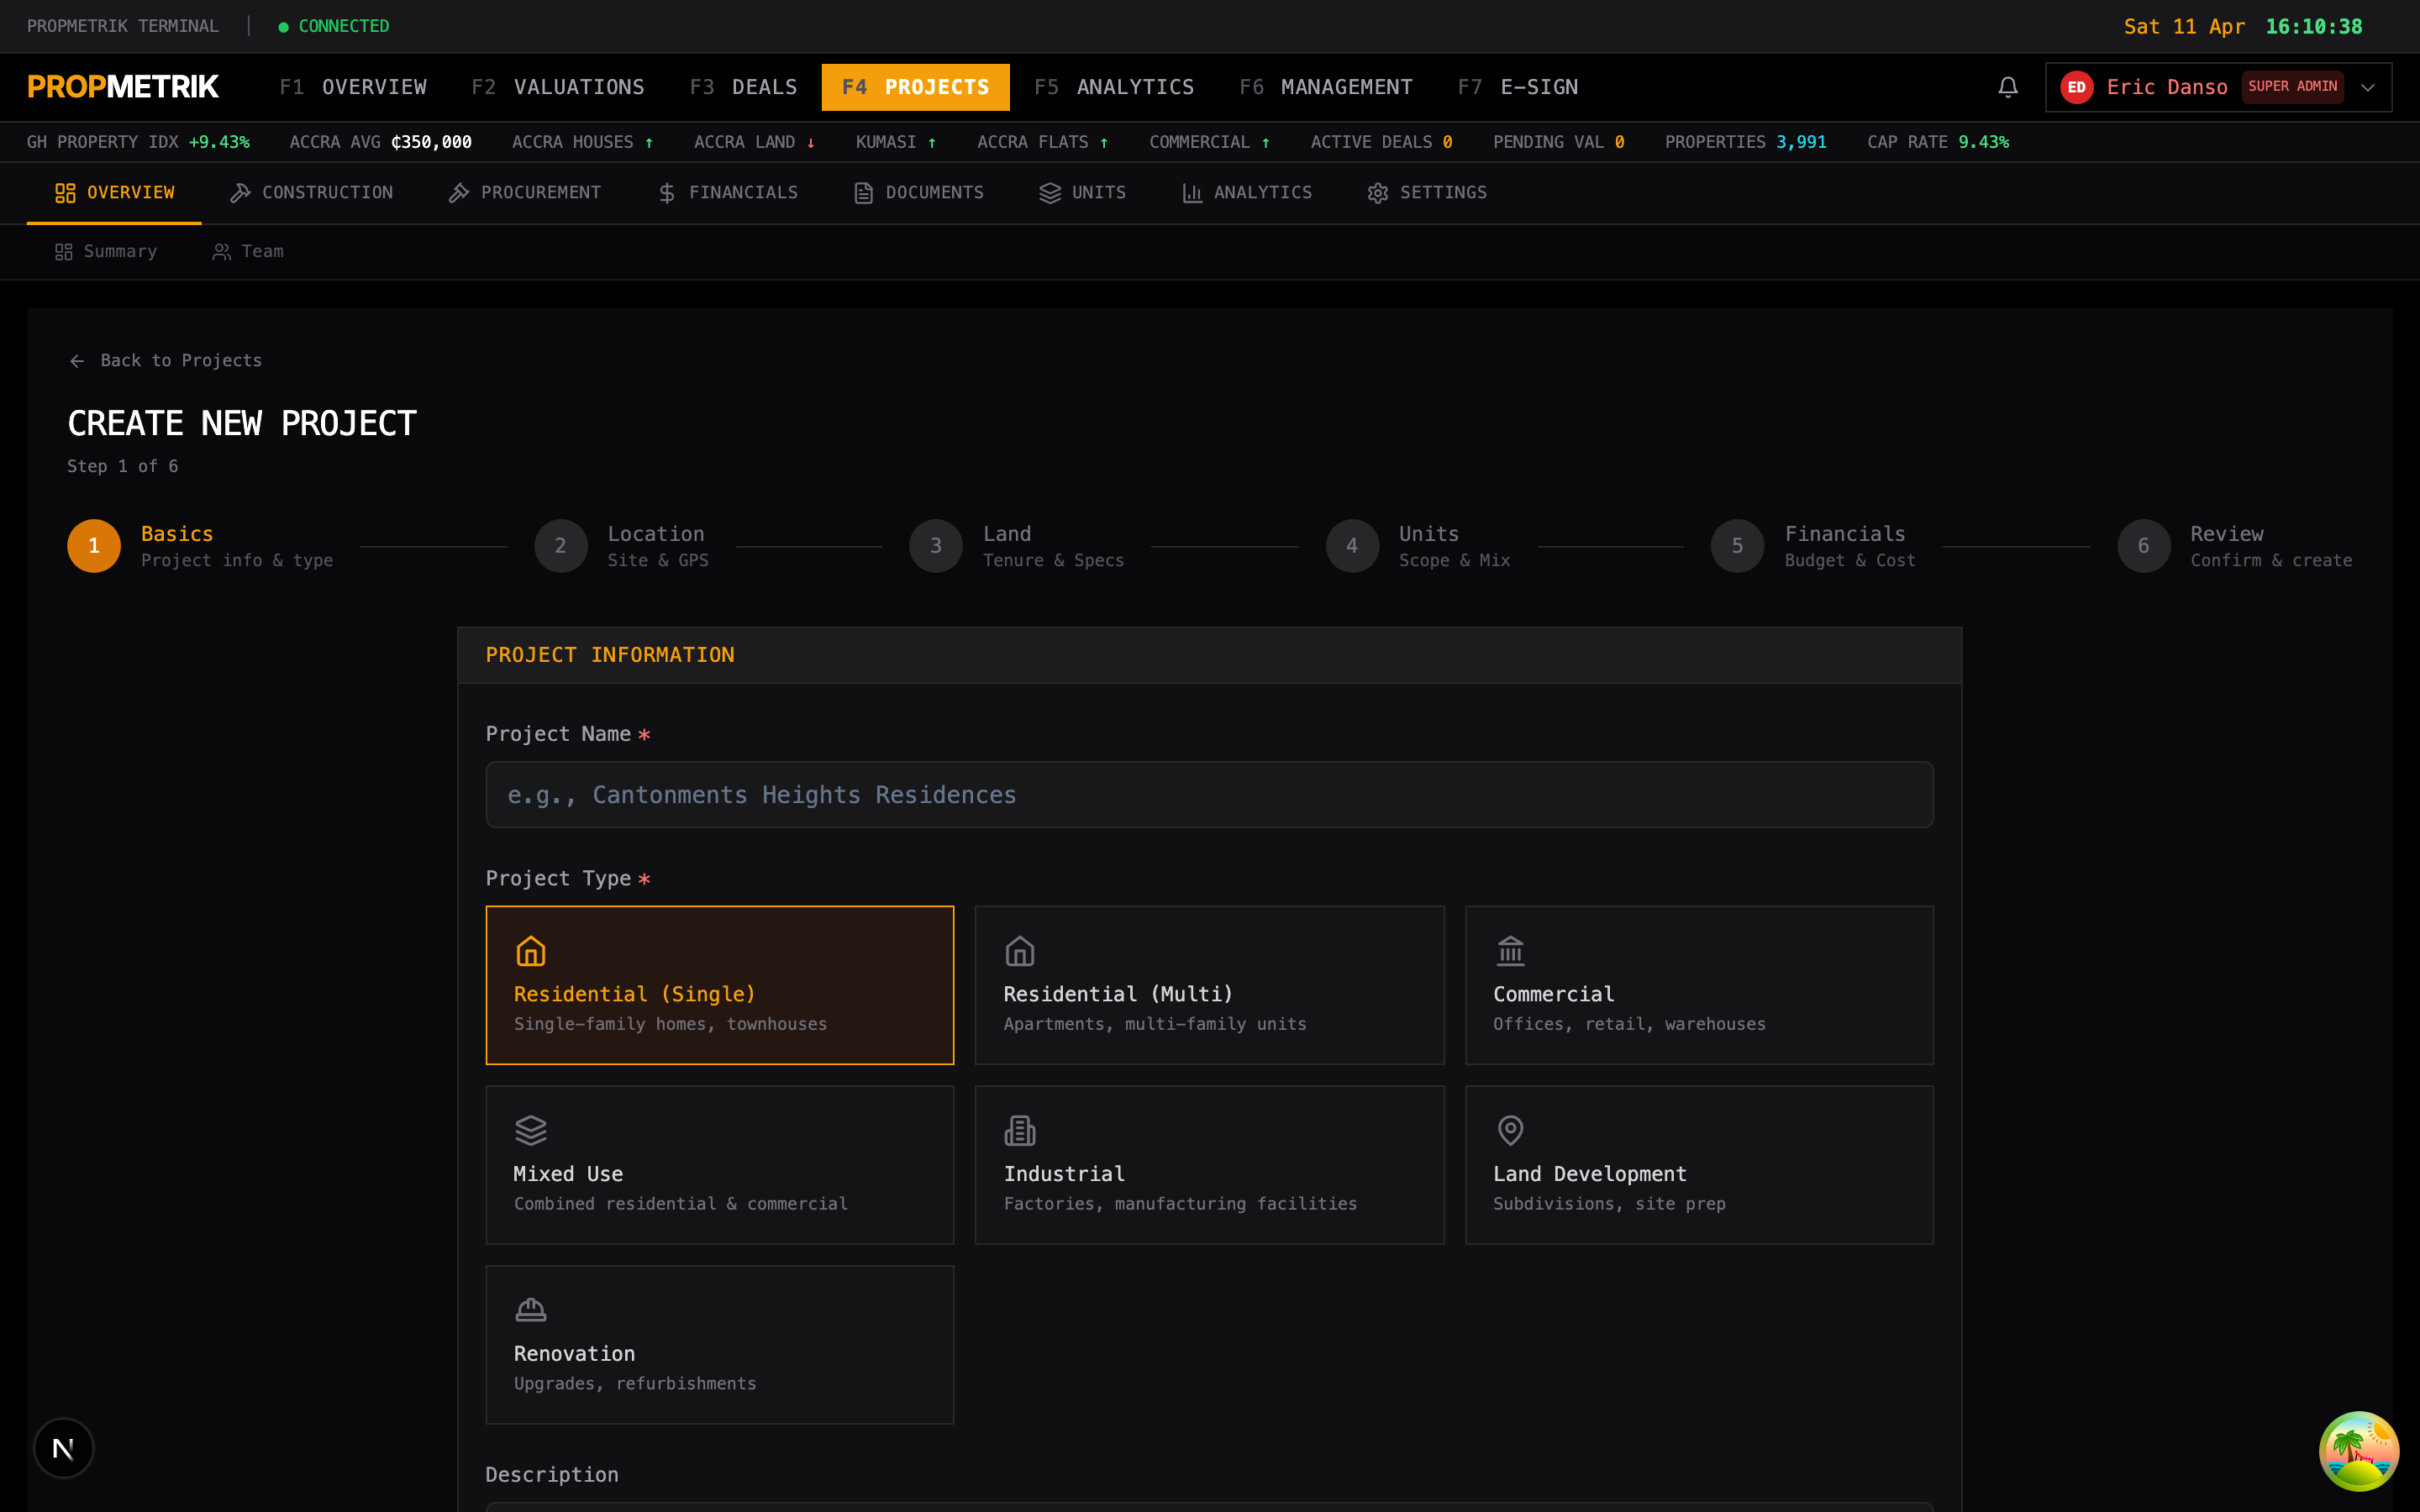2420x1512 pixels.
Task: Open F1 Overview main tab
Action: 353,87
